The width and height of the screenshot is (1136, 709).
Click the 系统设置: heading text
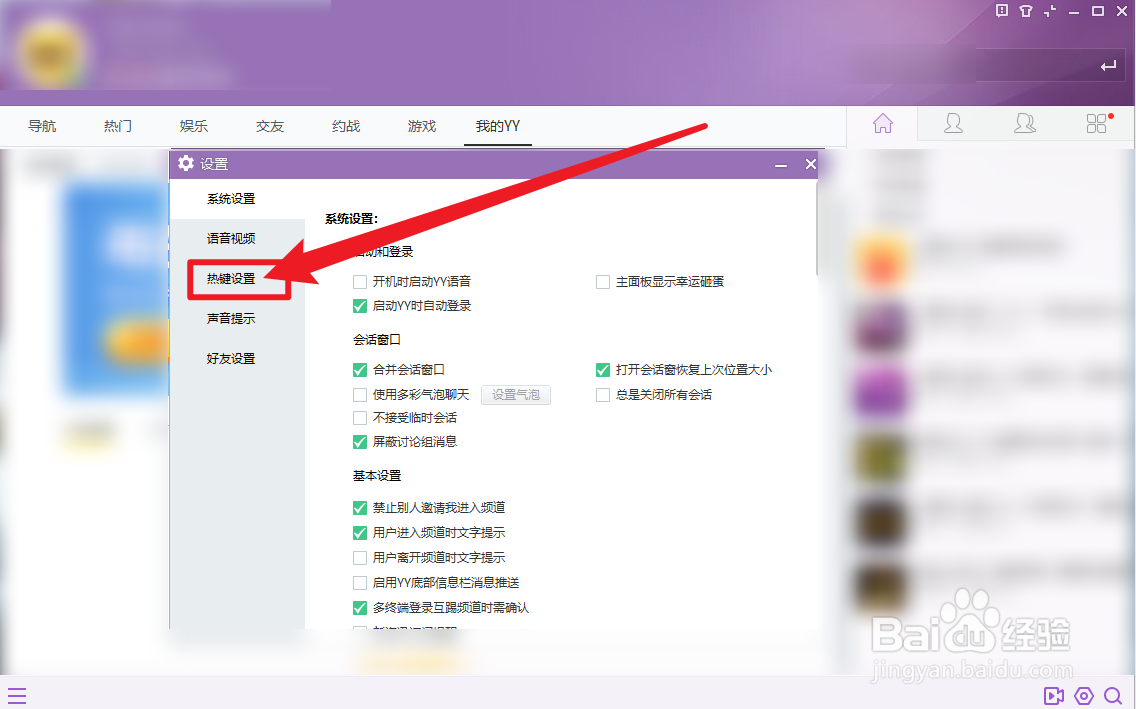coord(351,219)
